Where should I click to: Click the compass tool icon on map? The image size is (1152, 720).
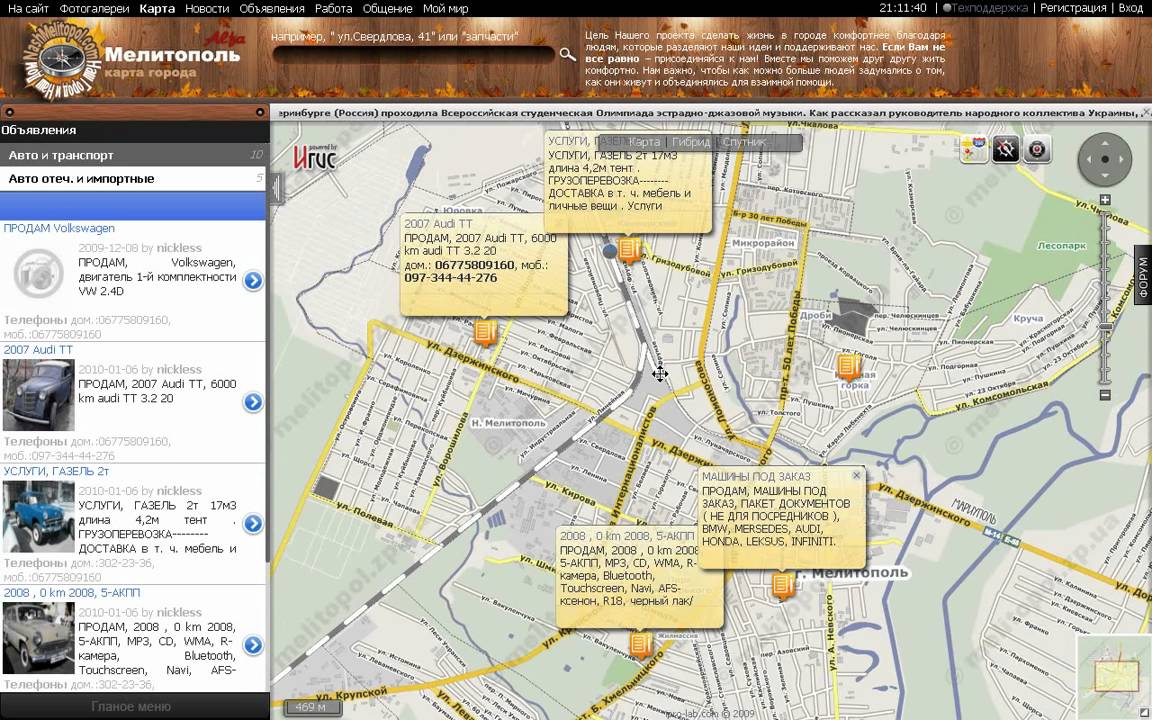[x=1006, y=149]
